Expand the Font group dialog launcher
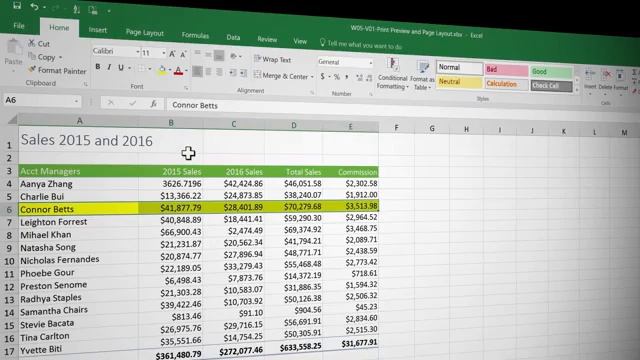Image resolution: width=640 pixels, height=360 pixels. (186, 88)
